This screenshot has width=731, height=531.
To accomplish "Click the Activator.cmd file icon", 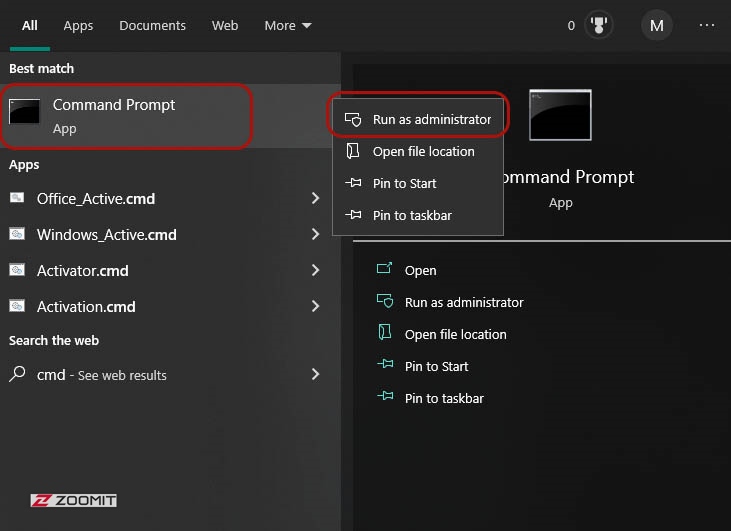I will pos(18,270).
